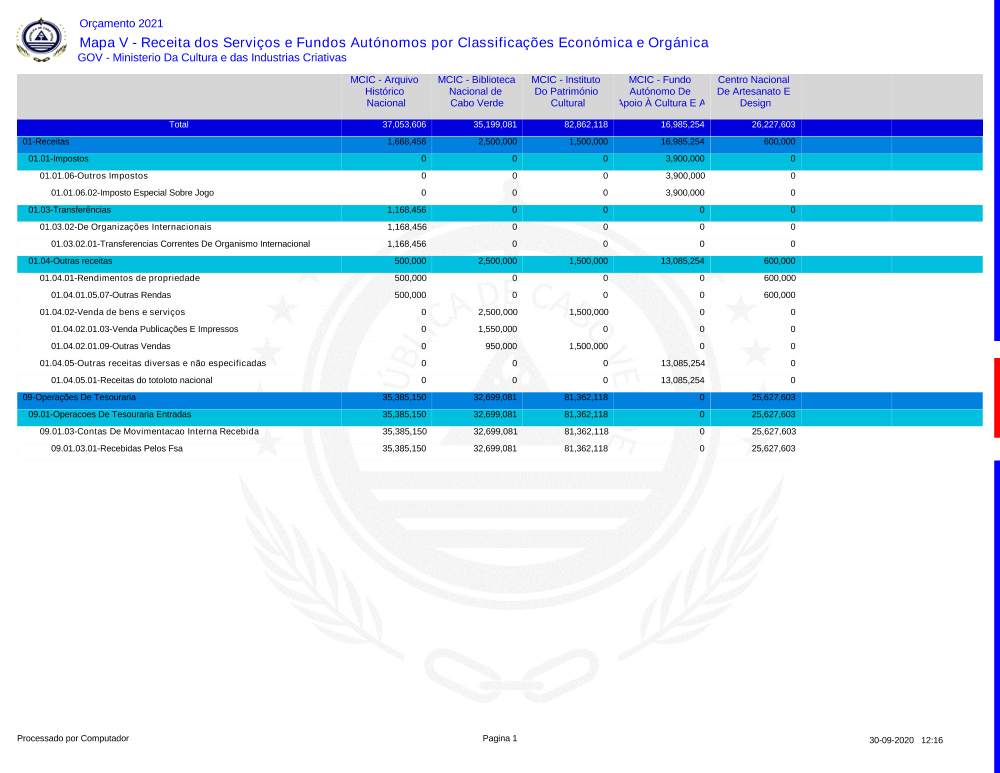Screen dimensions: 1000x773
Task: Select 09.01.03.01-Recebidas Pelos Fsa entry
Action: 117,449
